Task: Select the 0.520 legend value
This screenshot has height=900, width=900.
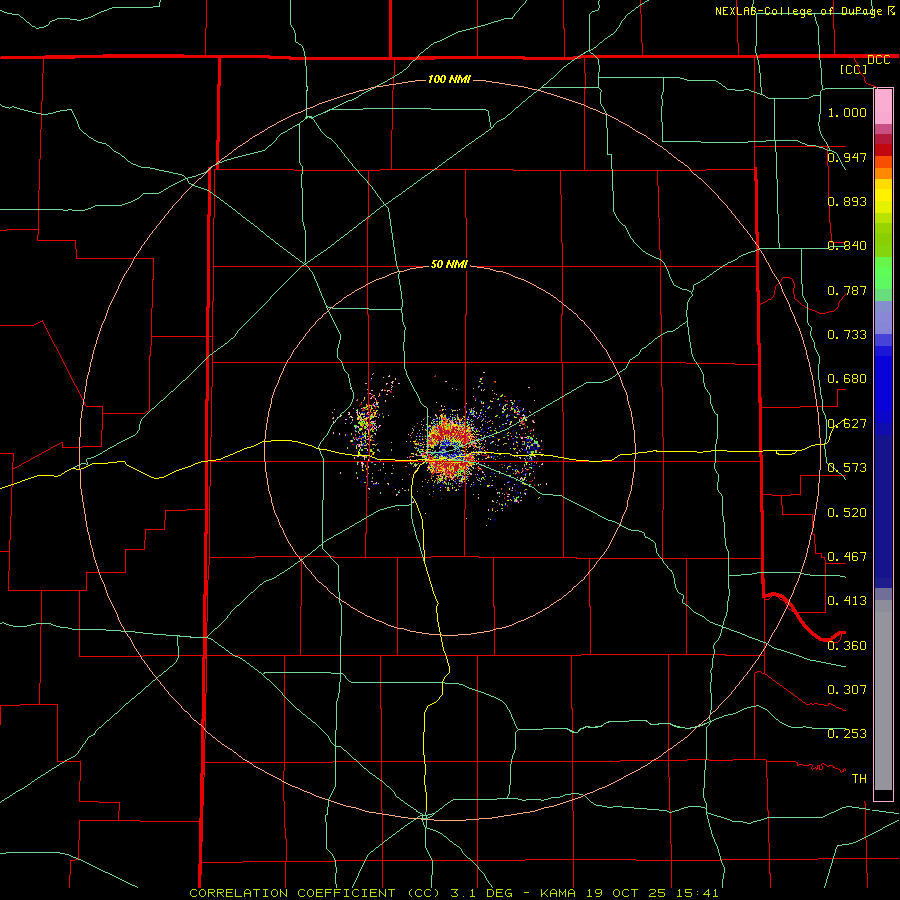Action: pyautogui.click(x=847, y=513)
